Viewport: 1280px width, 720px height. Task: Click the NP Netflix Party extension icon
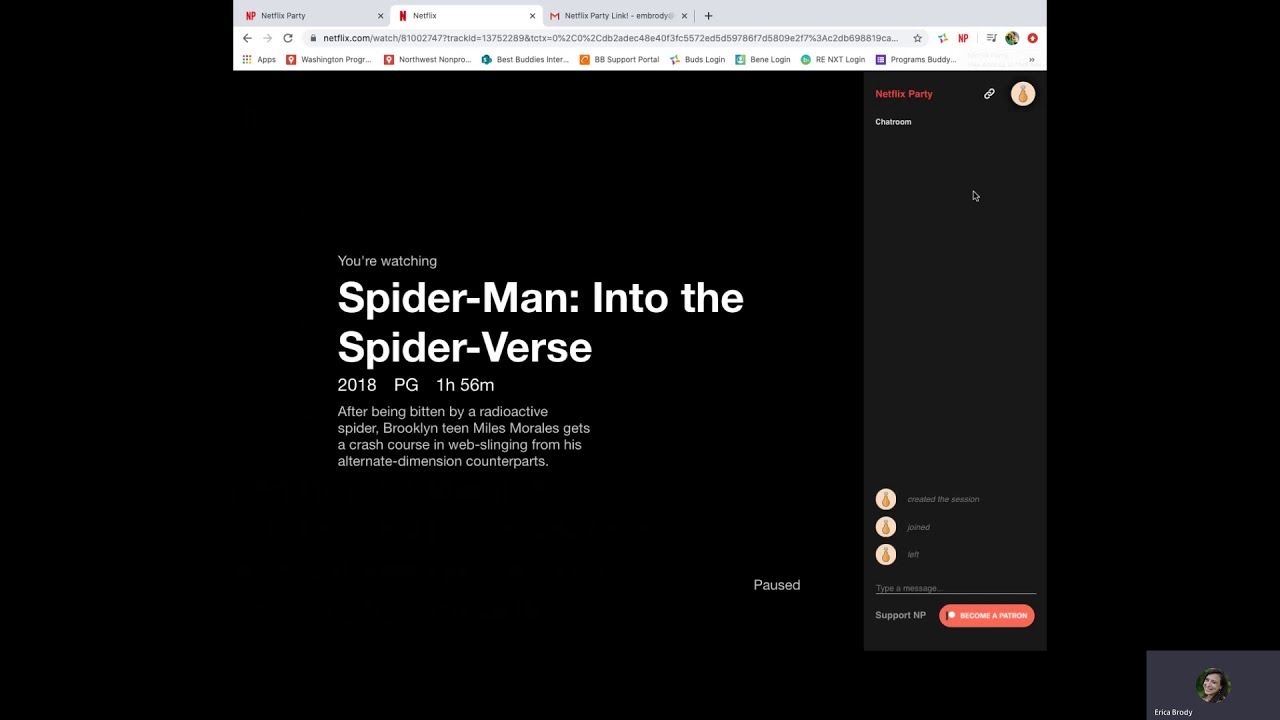tap(963, 38)
